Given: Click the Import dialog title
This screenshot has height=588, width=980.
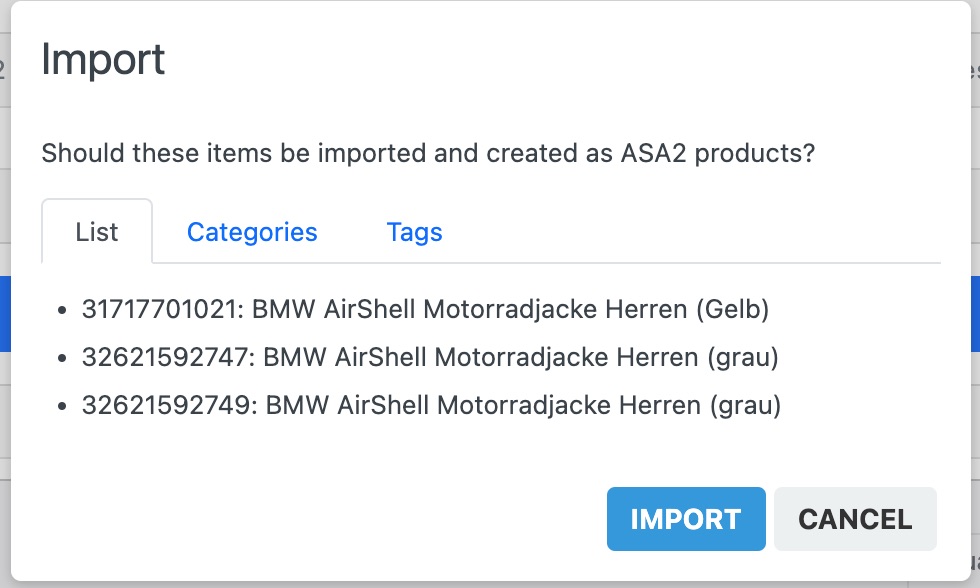Looking at the screenshot, I should click(x=103, y=60).
